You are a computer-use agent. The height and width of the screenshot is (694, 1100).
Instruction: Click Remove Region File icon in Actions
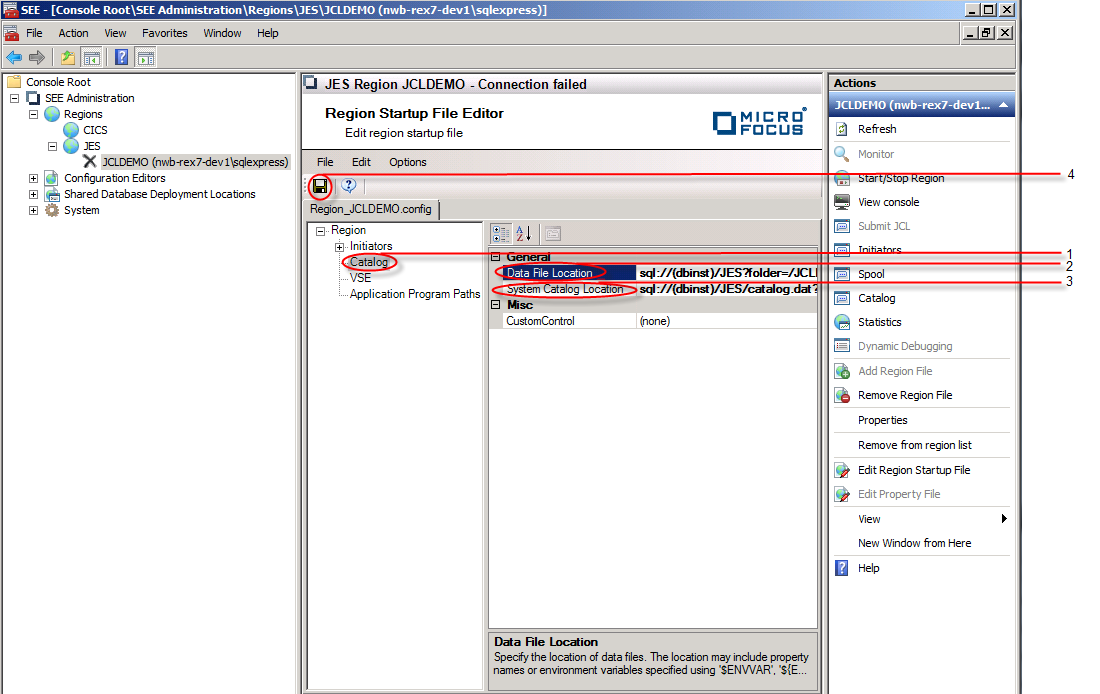842,395
